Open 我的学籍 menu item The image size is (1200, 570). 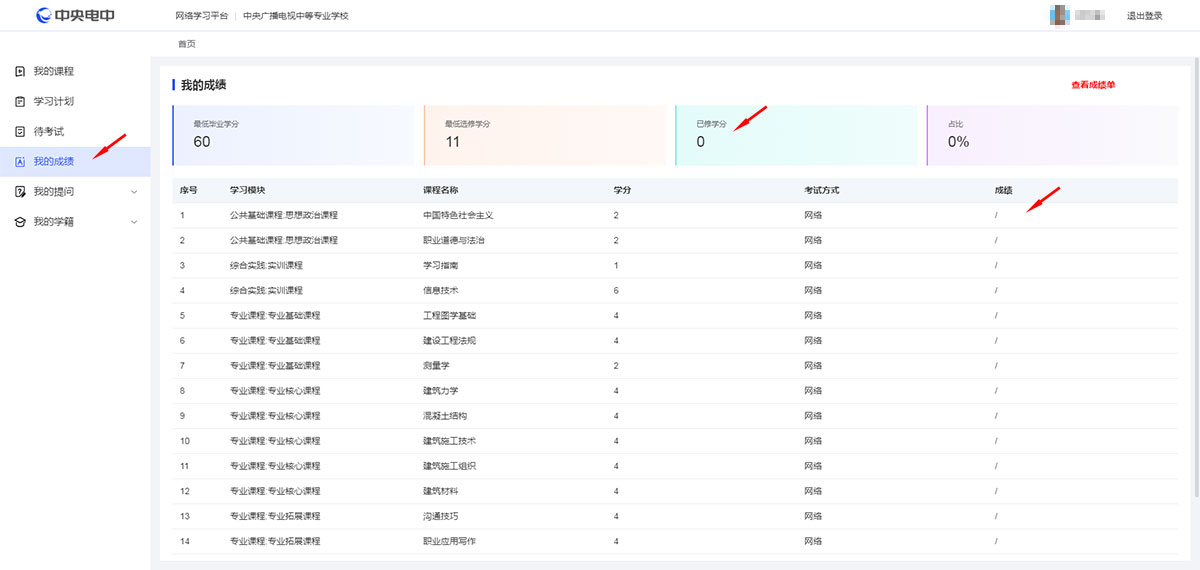[x=75, y=221]
